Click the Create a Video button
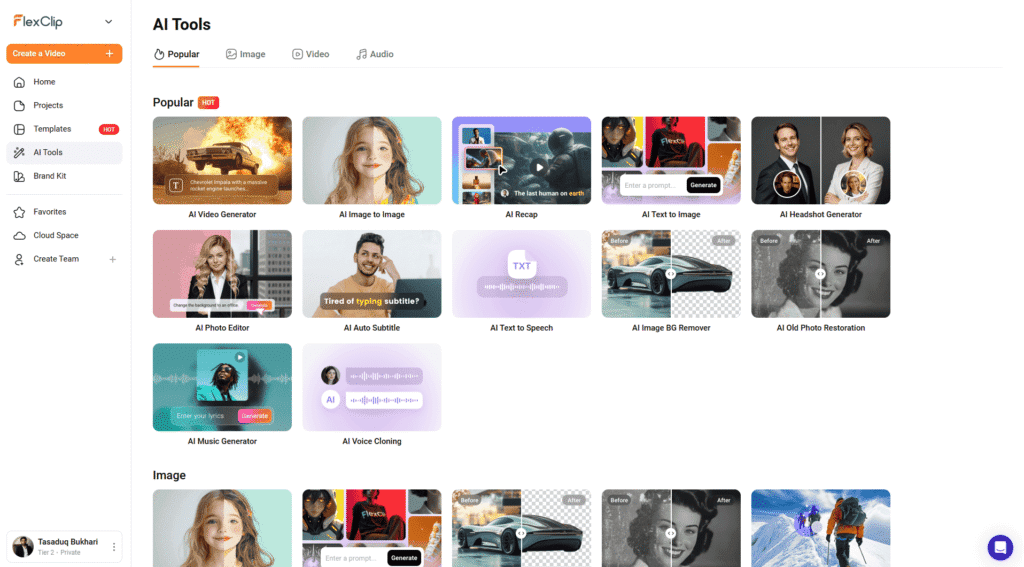The width and height of the screenshot is (1024, 567). (x=64, y=54)
